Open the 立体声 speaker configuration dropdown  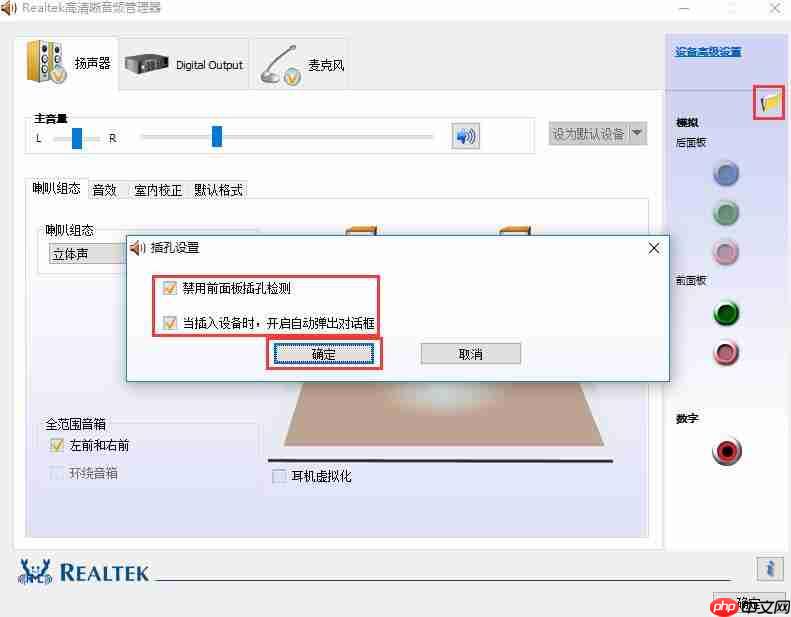coord(87,254)
